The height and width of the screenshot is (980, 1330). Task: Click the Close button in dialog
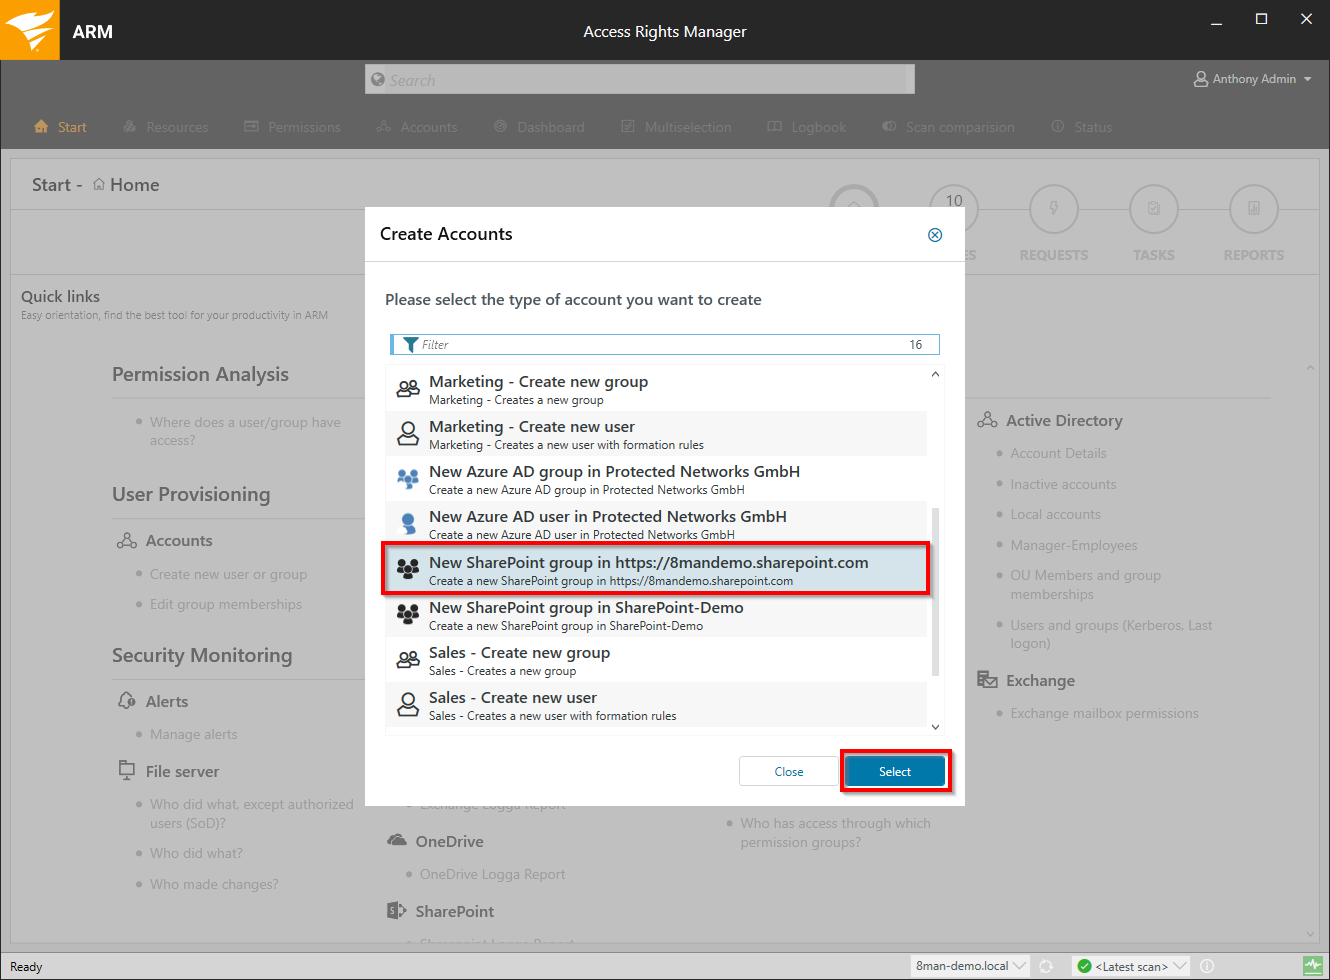[788, 771]
